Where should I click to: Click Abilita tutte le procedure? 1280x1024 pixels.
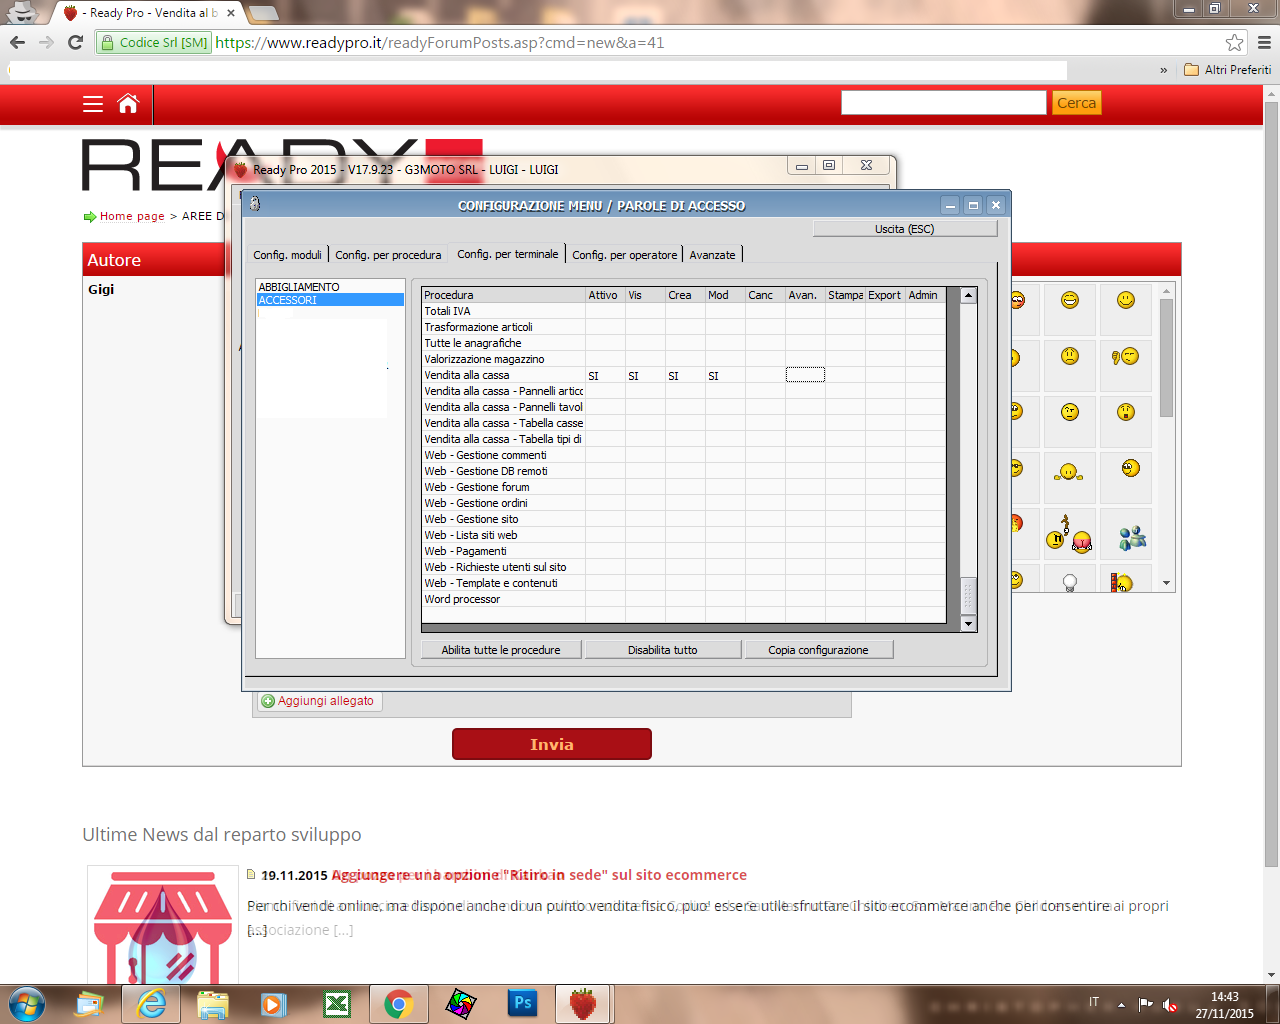[x=501, y=650]
